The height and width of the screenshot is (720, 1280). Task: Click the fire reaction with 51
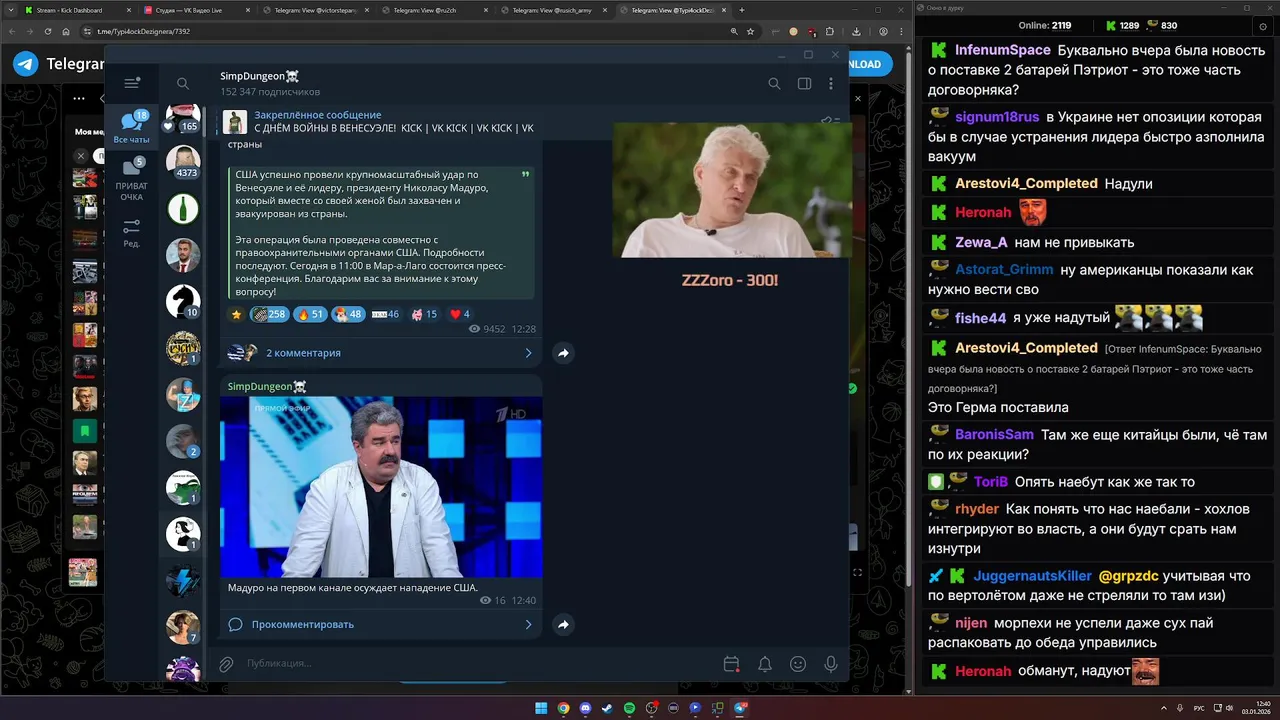point(311,314)
